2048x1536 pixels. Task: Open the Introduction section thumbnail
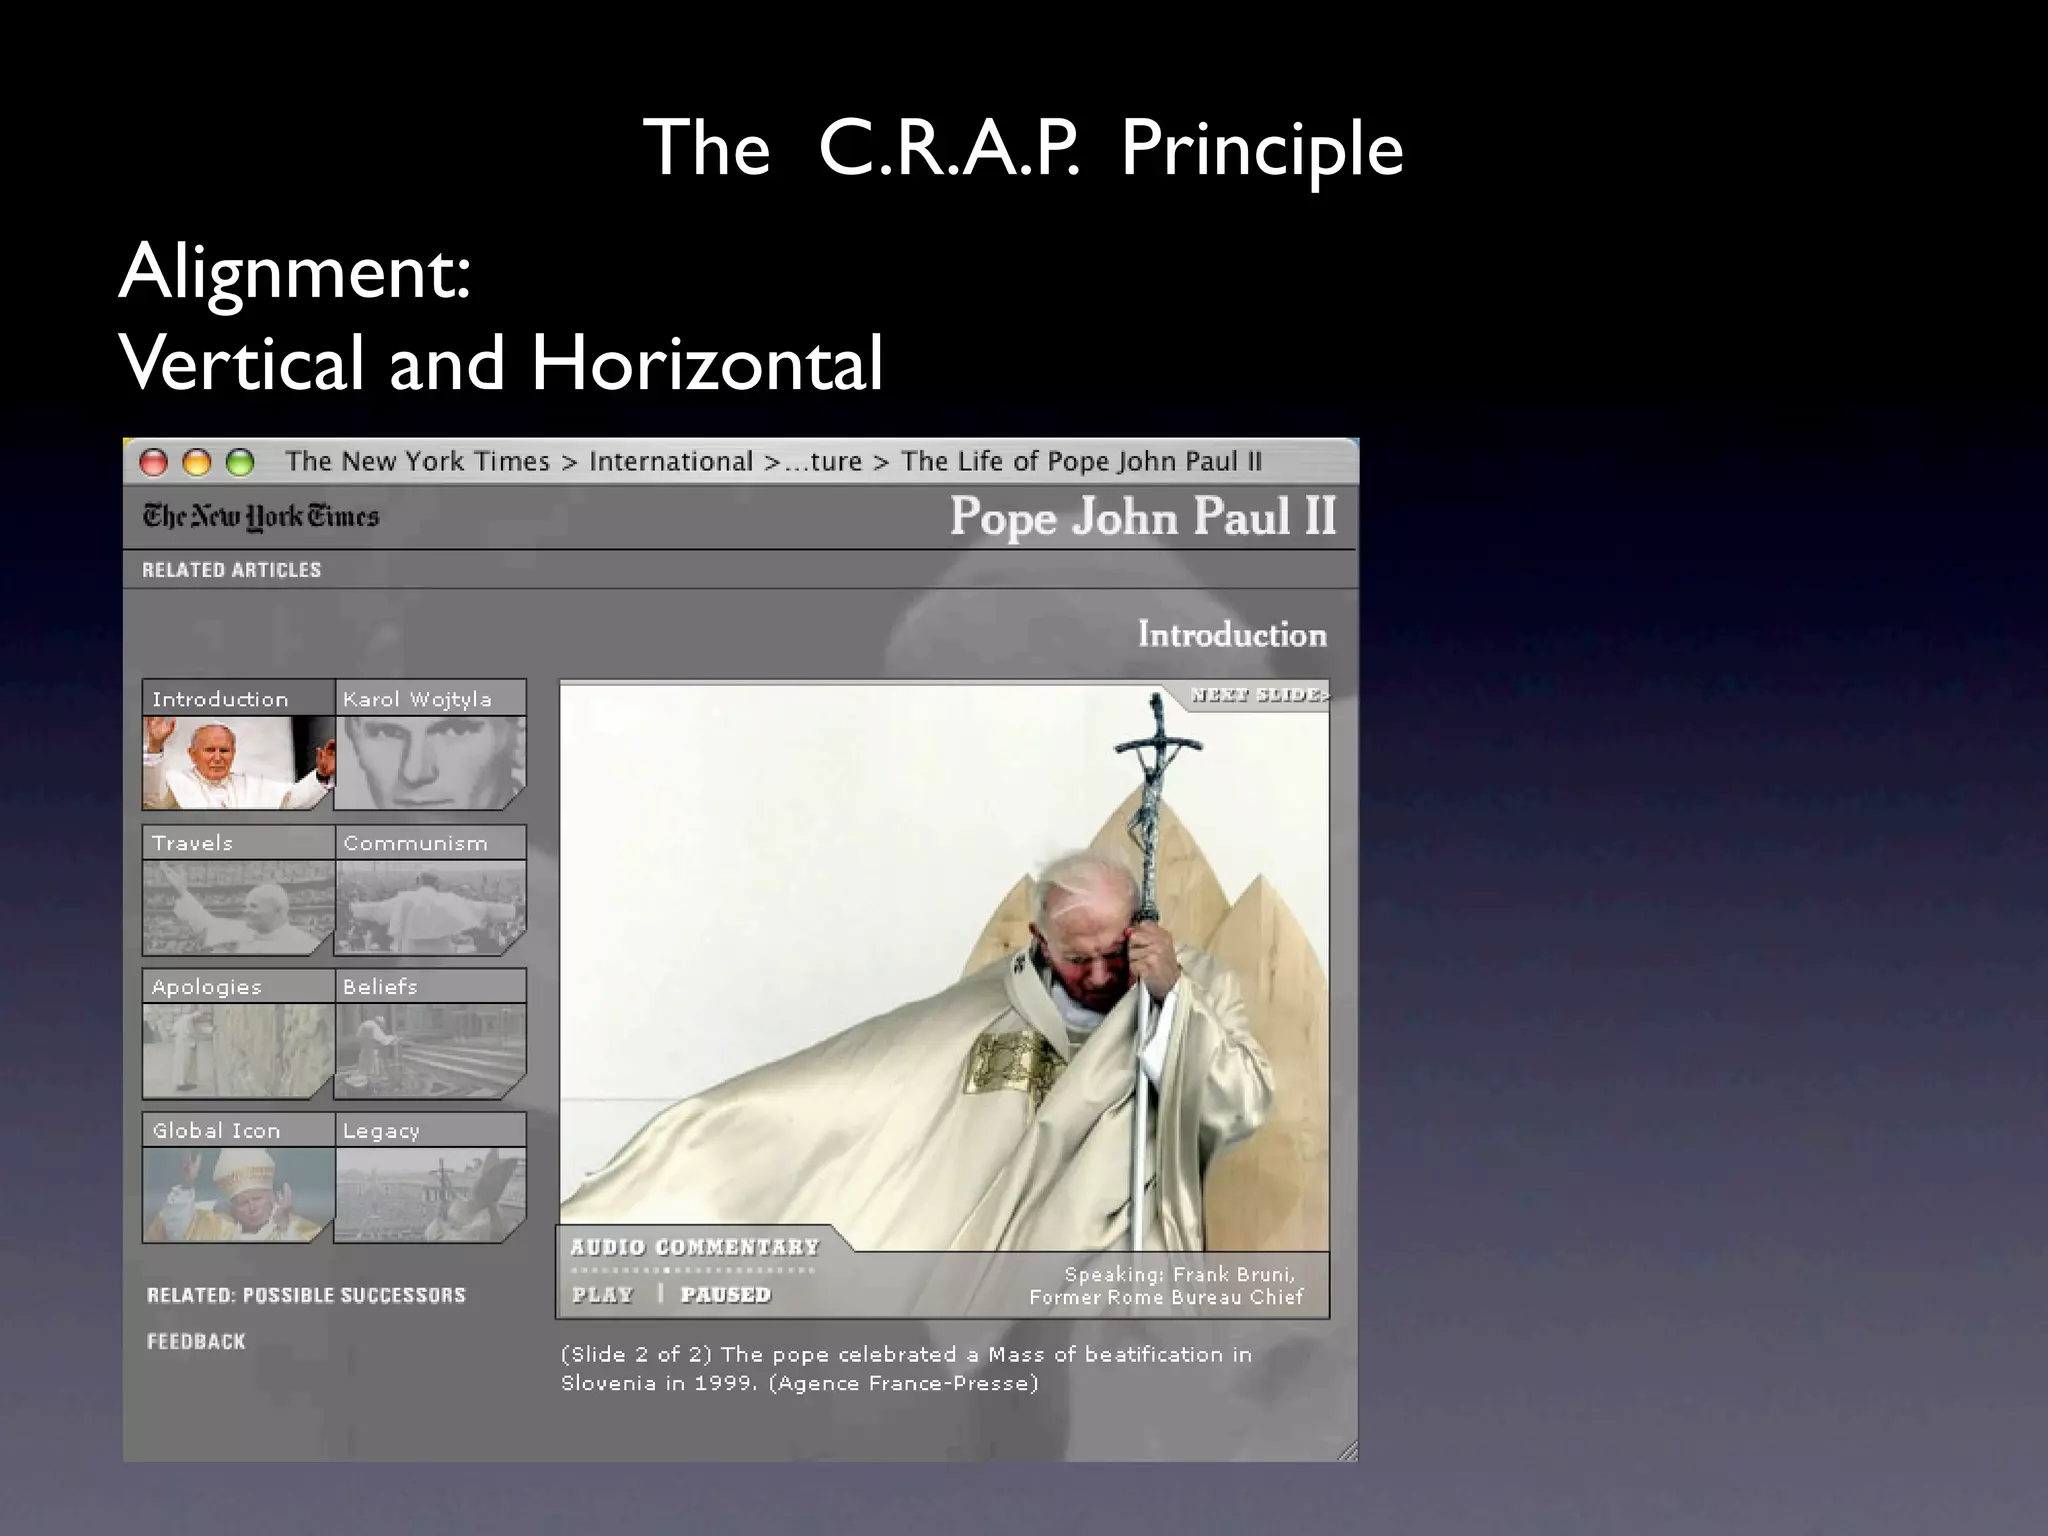click(x=238, y=762)
